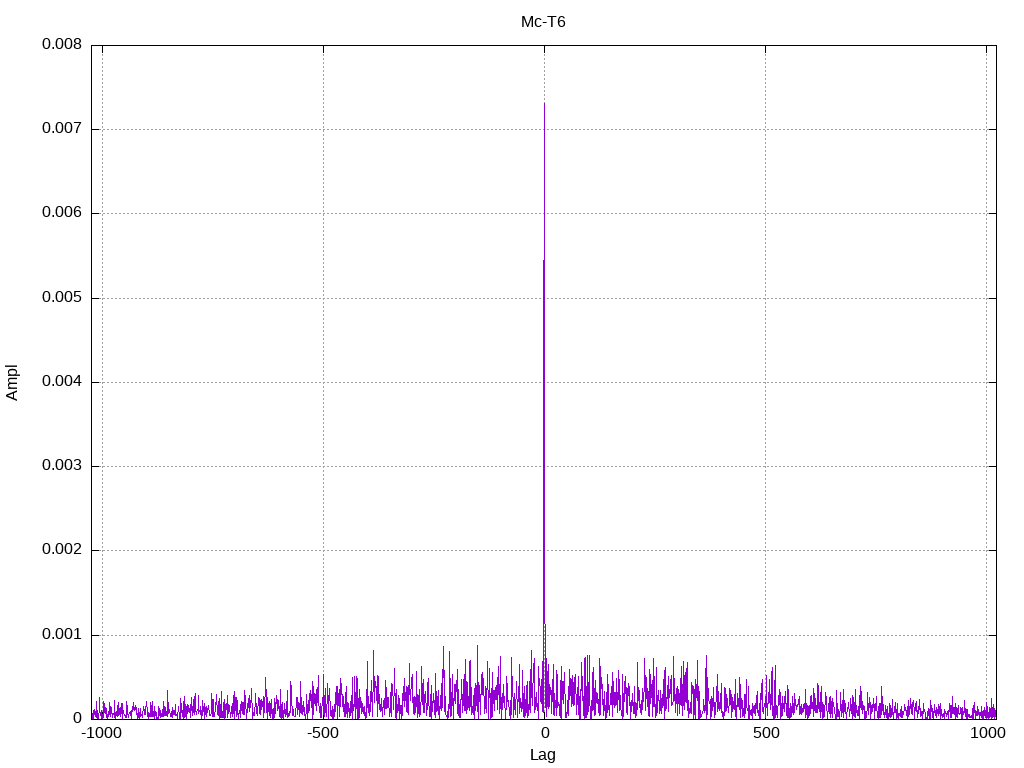Viewport: 1024px width, 768px height.
Task: Select the 500 x-axis tick label
Action: click(766, 733)
